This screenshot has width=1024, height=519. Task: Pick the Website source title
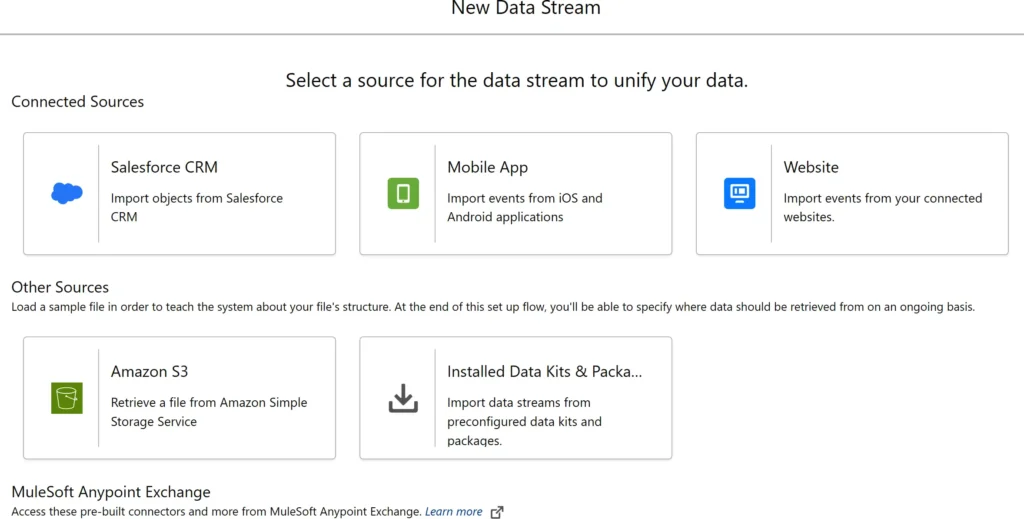[x=811, y=167]
